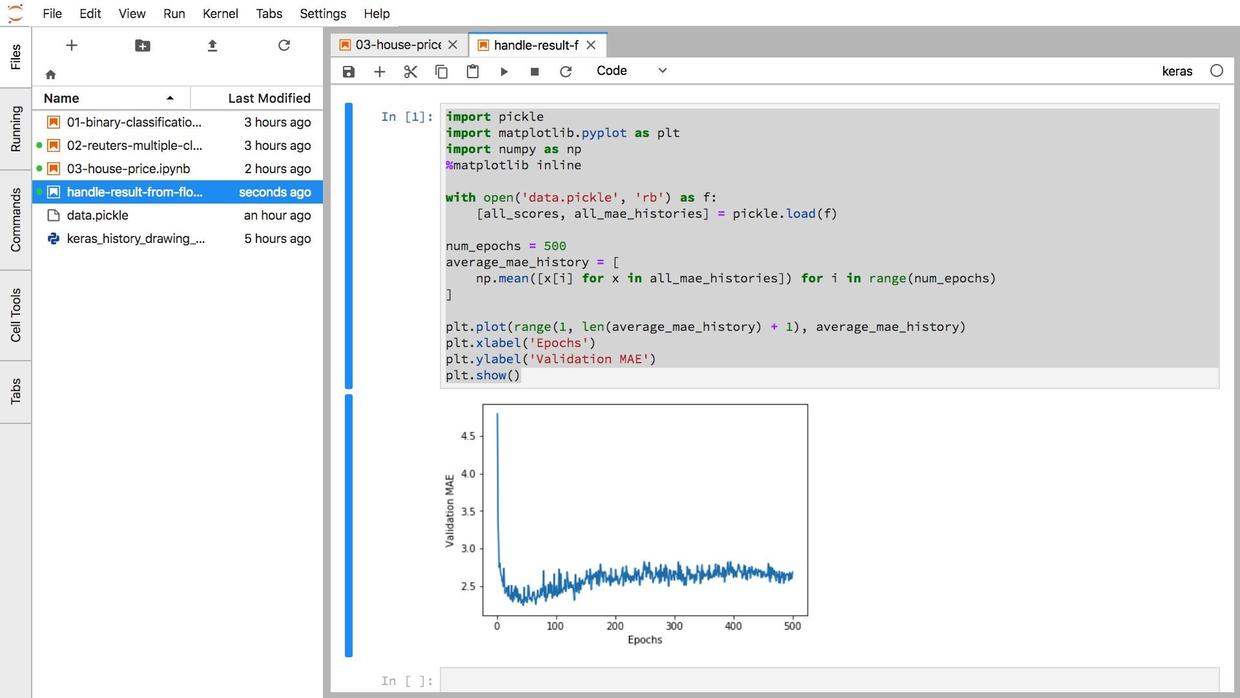Interrupt the kernel with the stop button
This screenshot has width=1240, height=698.
click(x=535, y=72)
